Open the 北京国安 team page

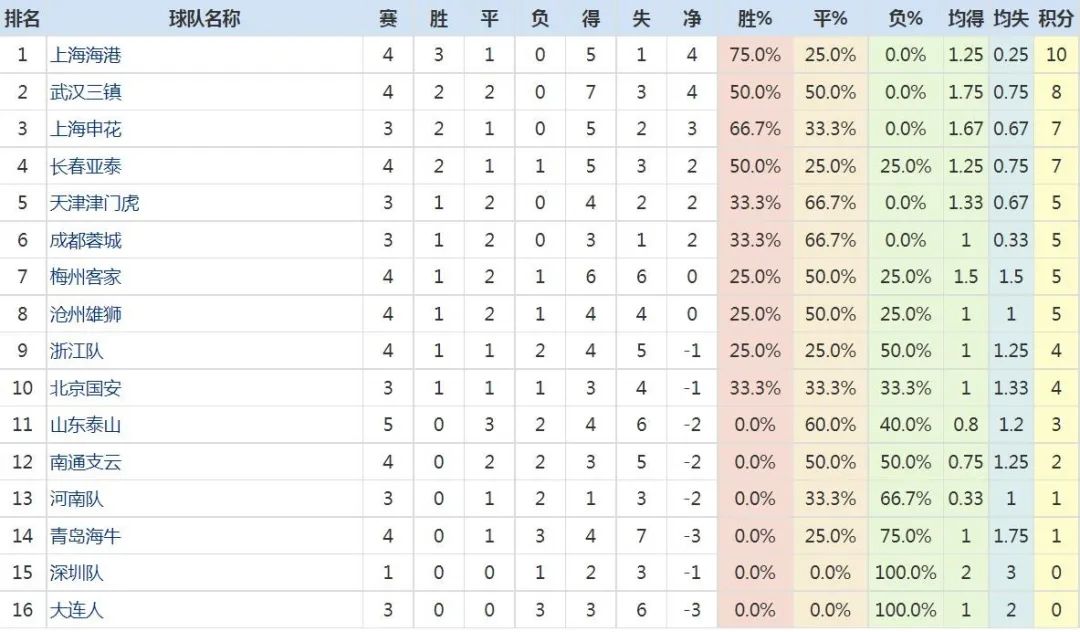(86, 388)
